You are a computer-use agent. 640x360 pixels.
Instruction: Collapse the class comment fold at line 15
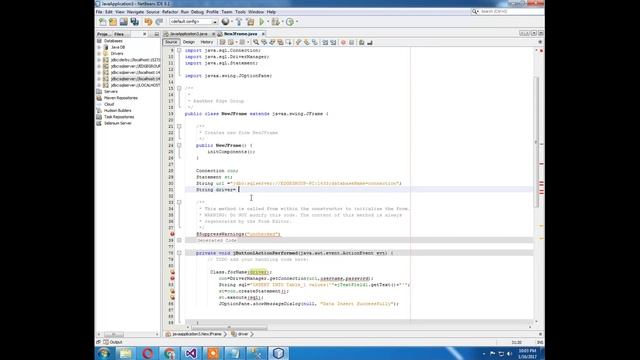point(179,88)
